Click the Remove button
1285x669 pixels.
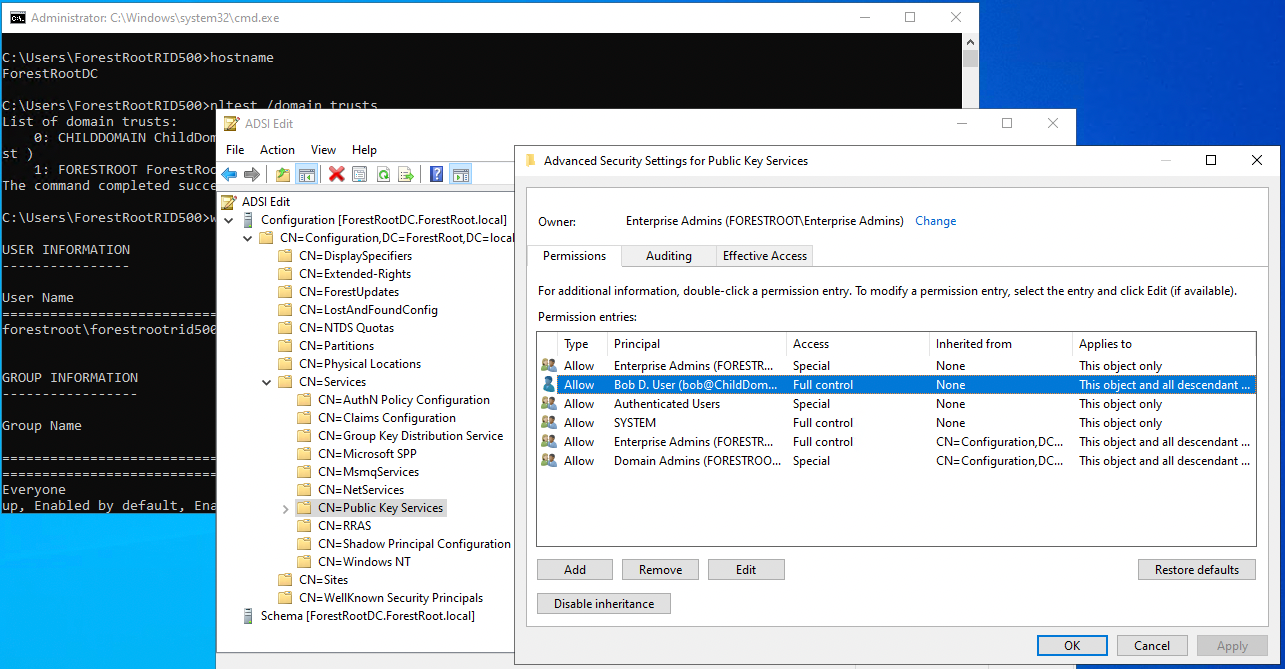660,569
